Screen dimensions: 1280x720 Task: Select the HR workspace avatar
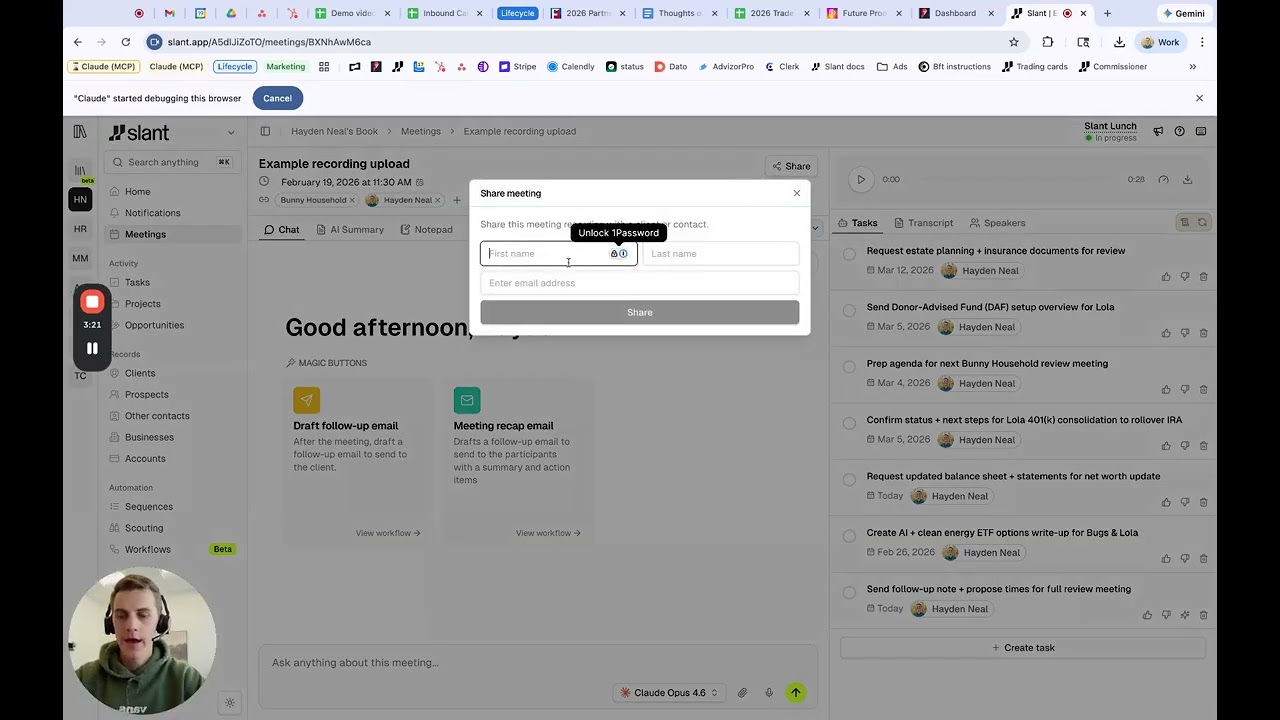(80, 229)
